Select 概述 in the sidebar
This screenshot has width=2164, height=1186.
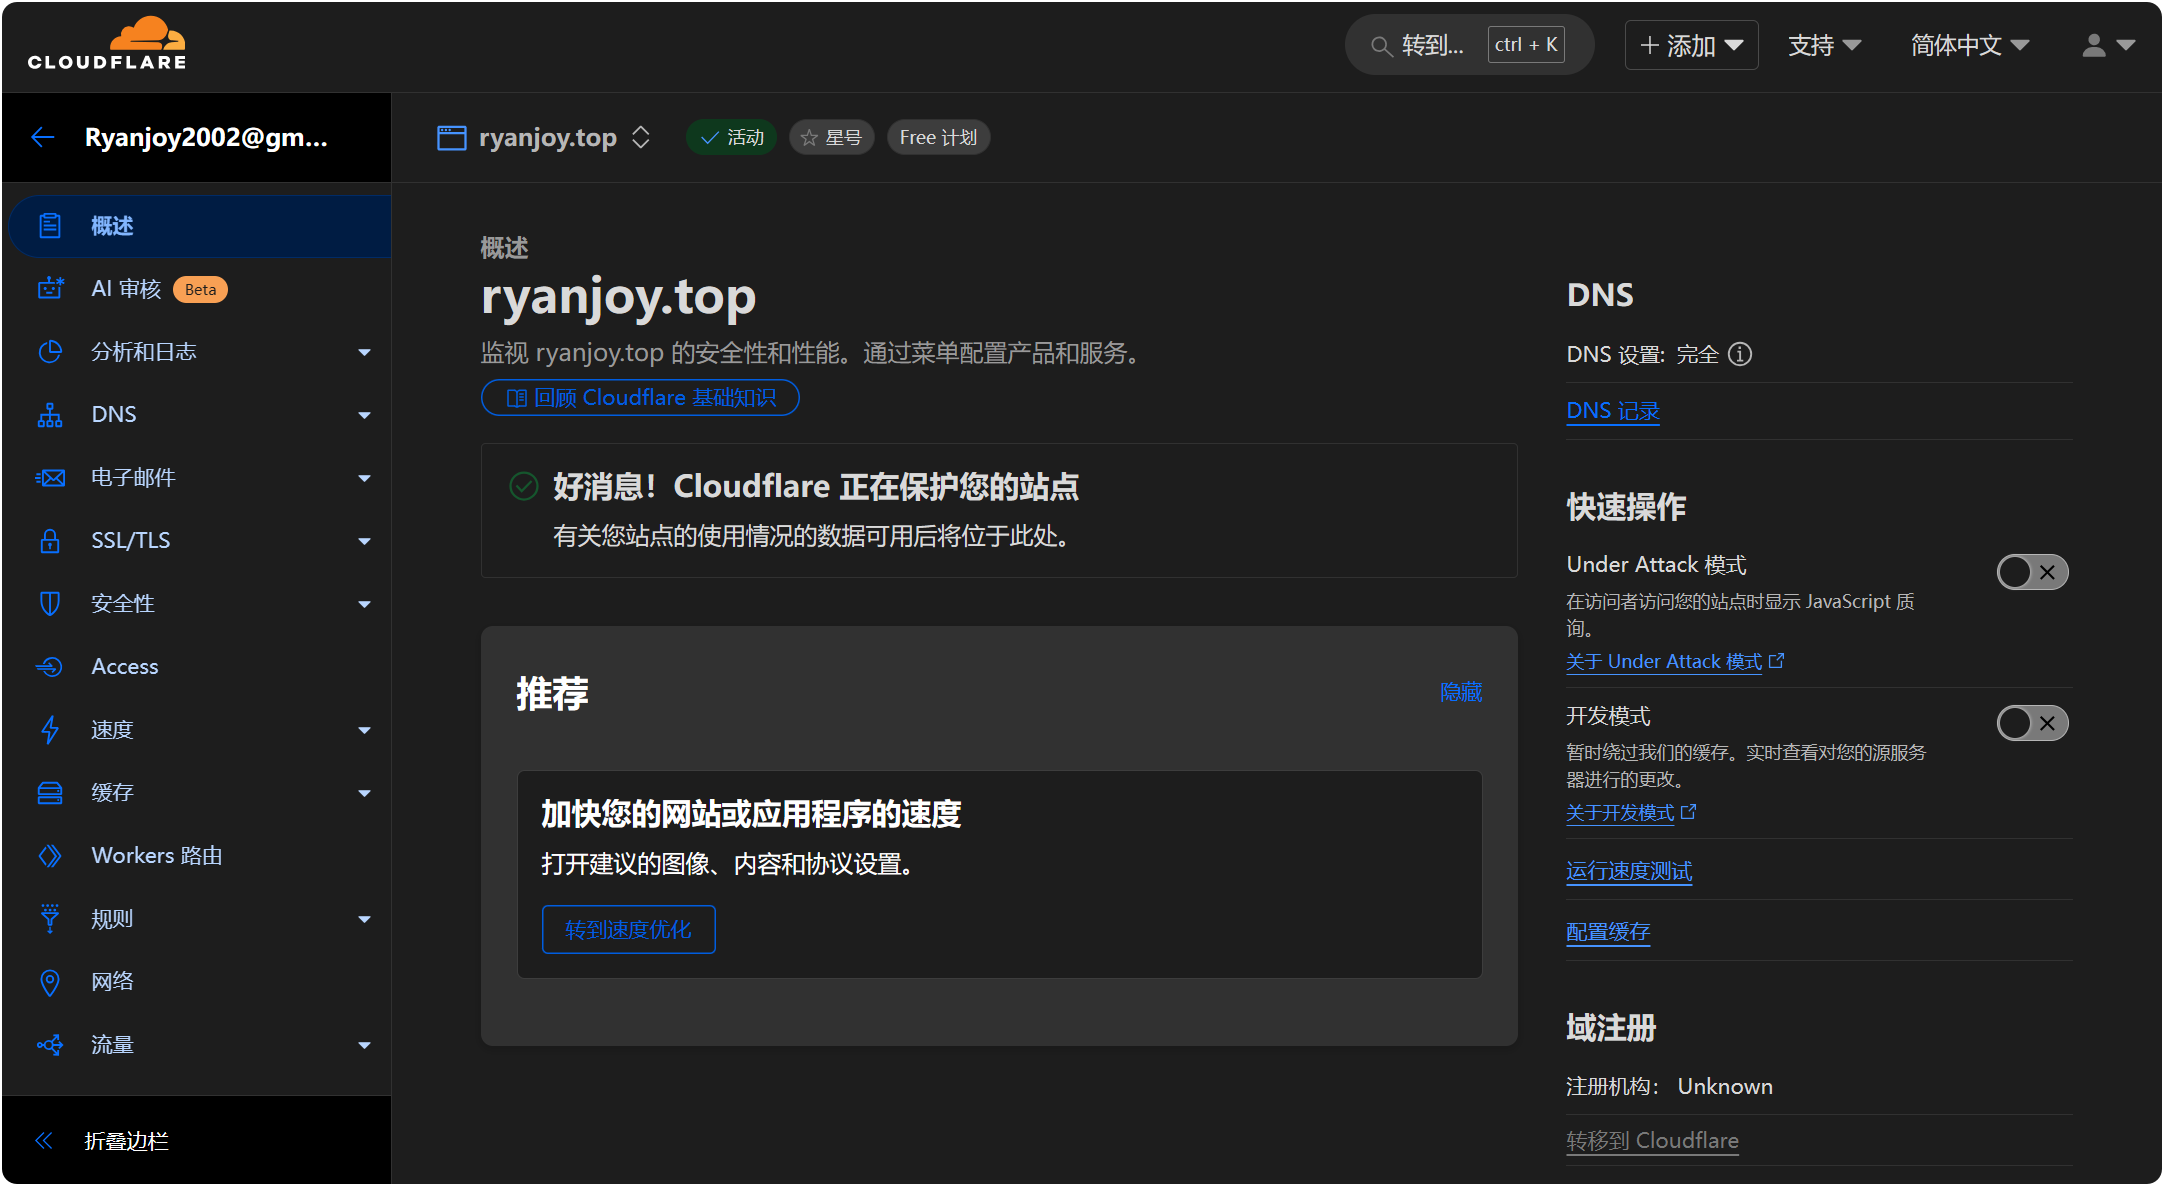(113, 225)
